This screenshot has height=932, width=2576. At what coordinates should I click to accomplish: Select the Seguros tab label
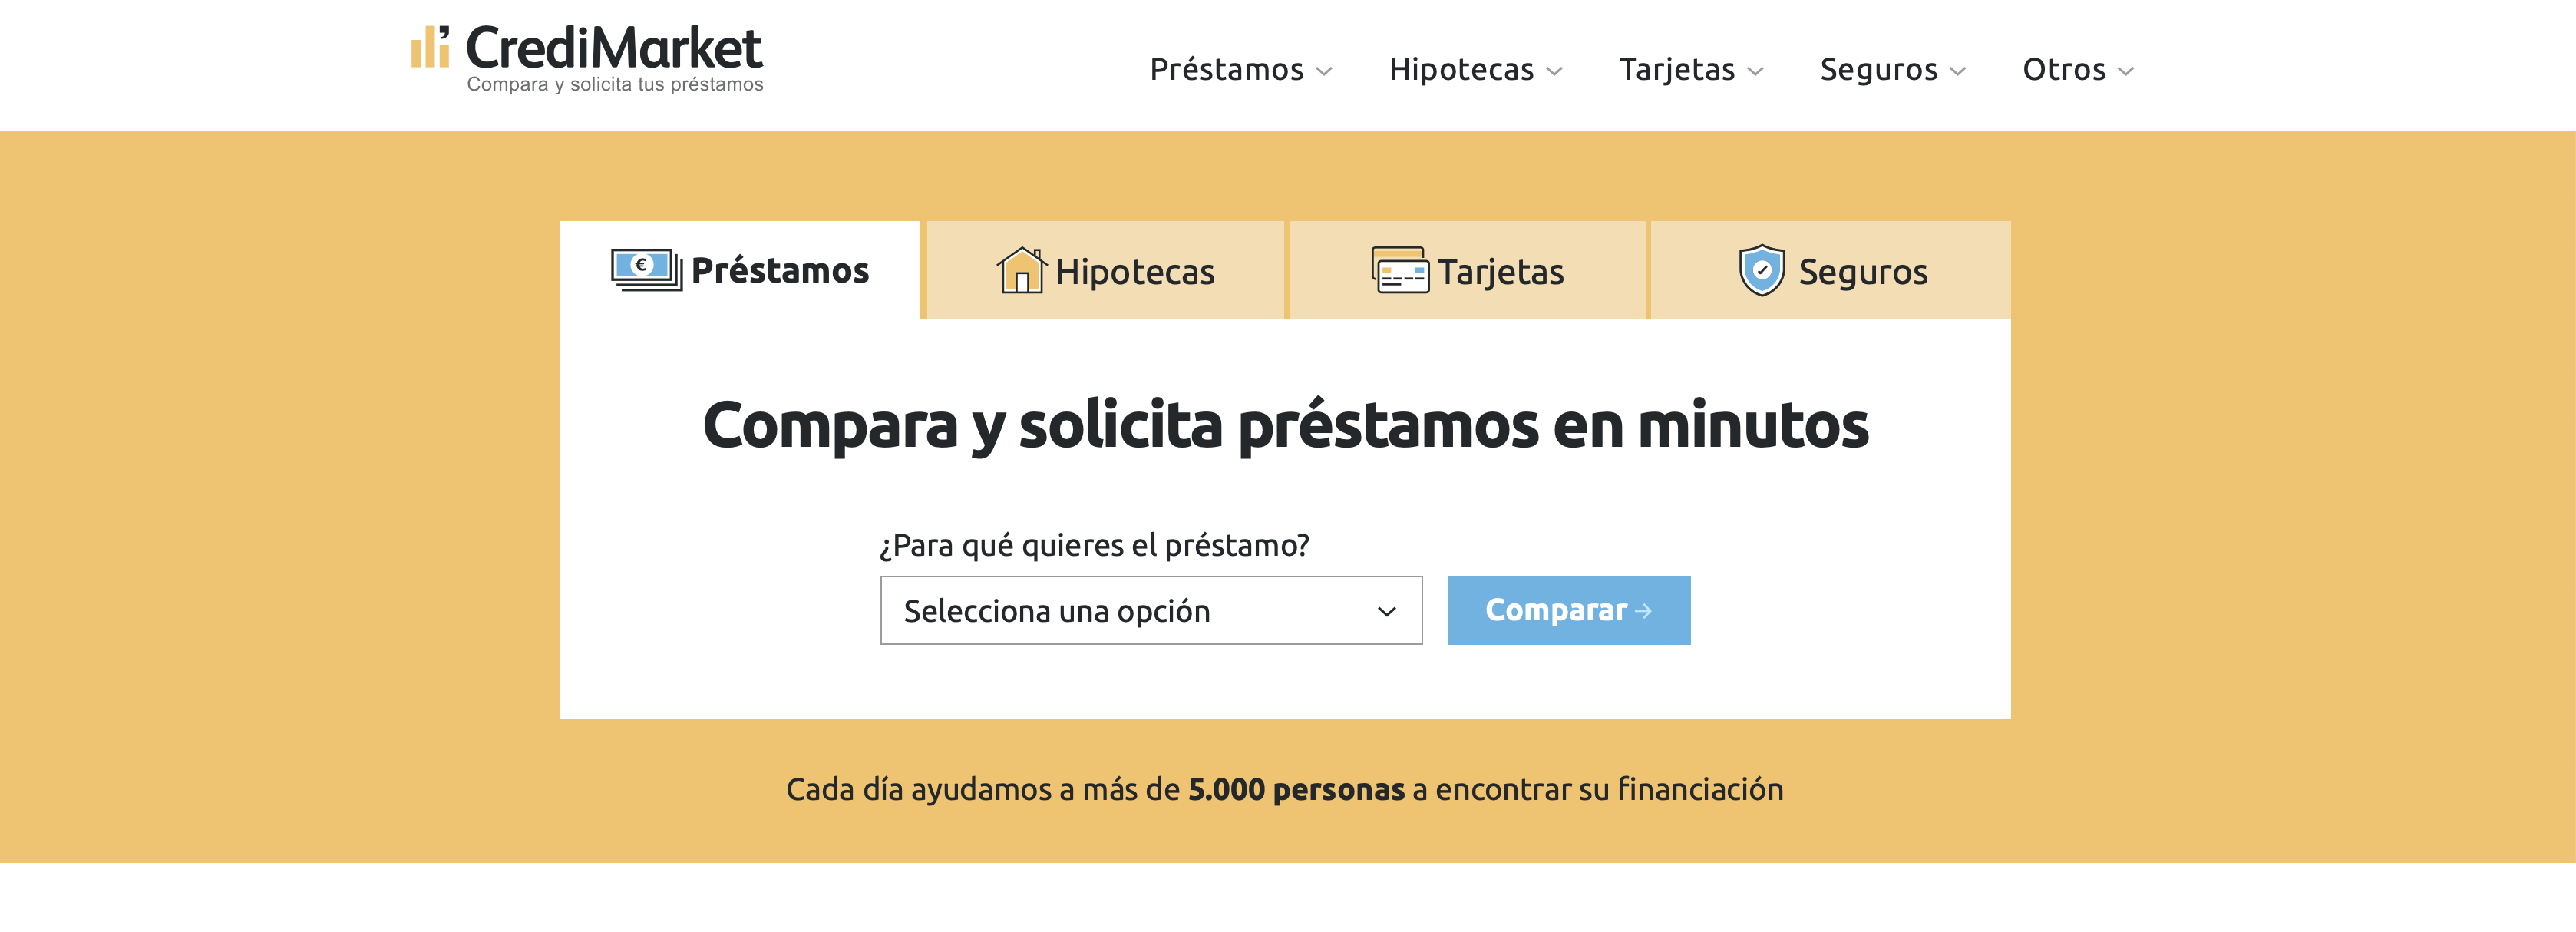point(1862,272)
